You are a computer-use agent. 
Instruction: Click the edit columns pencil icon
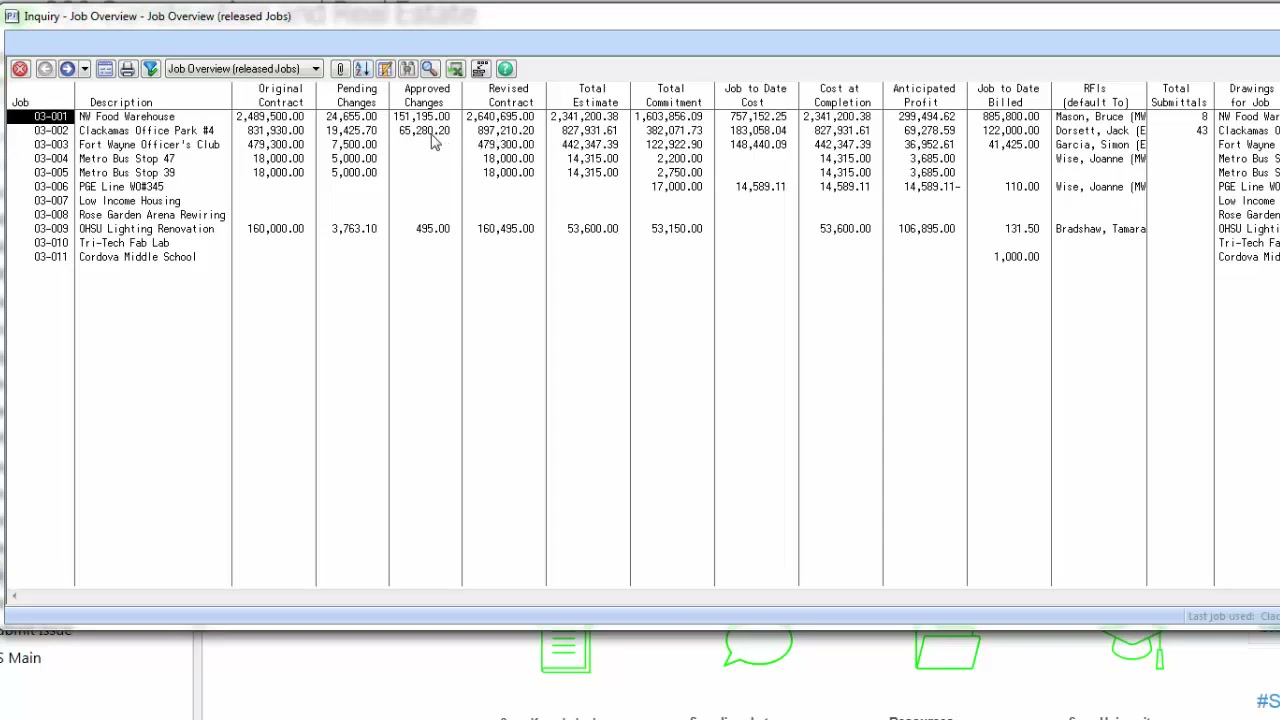tap(385, 69)
